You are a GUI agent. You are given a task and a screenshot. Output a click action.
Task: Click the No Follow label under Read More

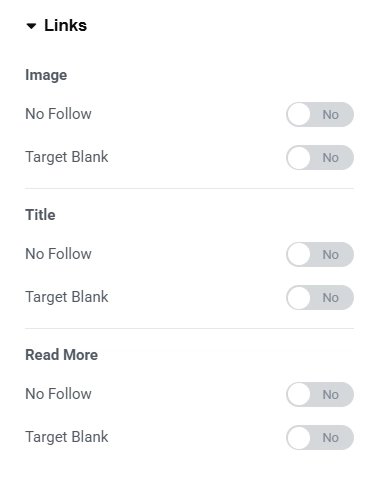point(58,394)
